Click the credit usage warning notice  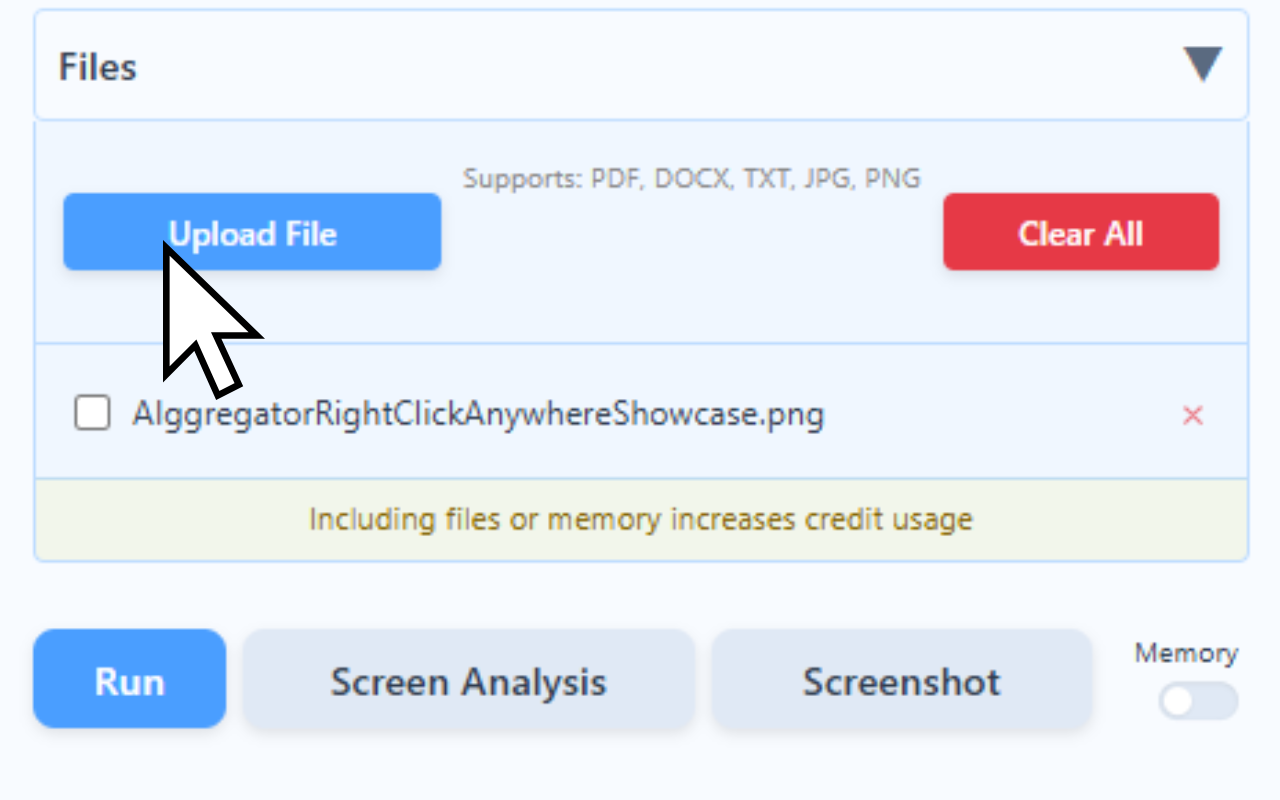pyautogui.click(x=640, y=520)
